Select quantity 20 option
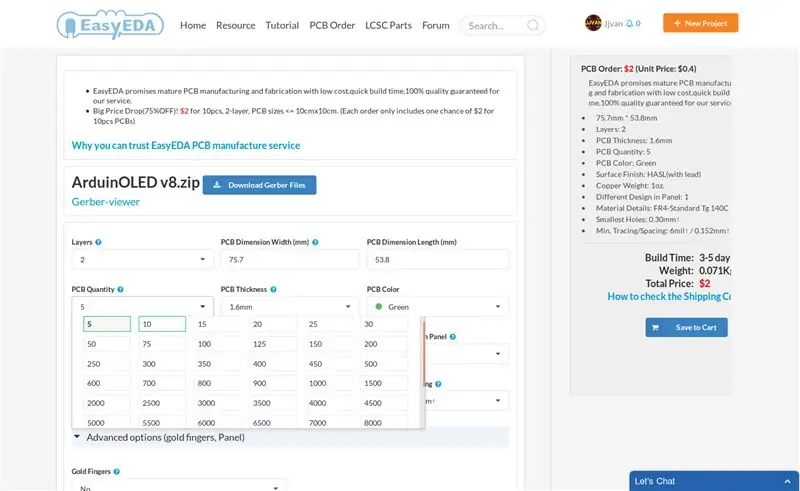800x491 pixels. [x=272, y=324]
